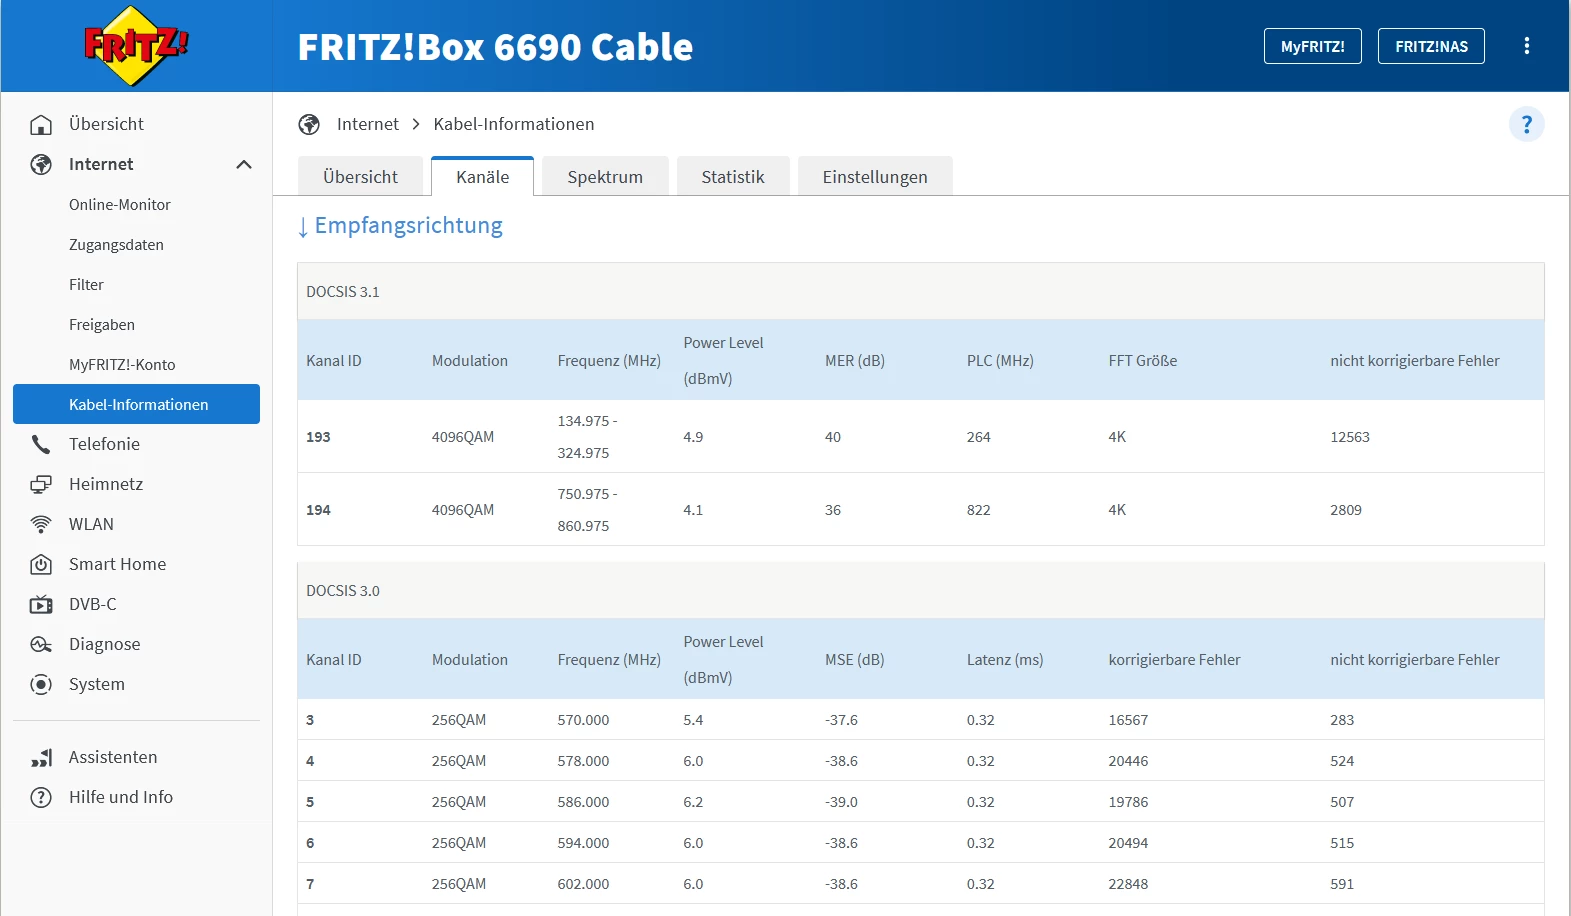Click the 594.000 frequency cell
The height and width of the screenshot is (916, 1571).
click(x=583, y=843)
